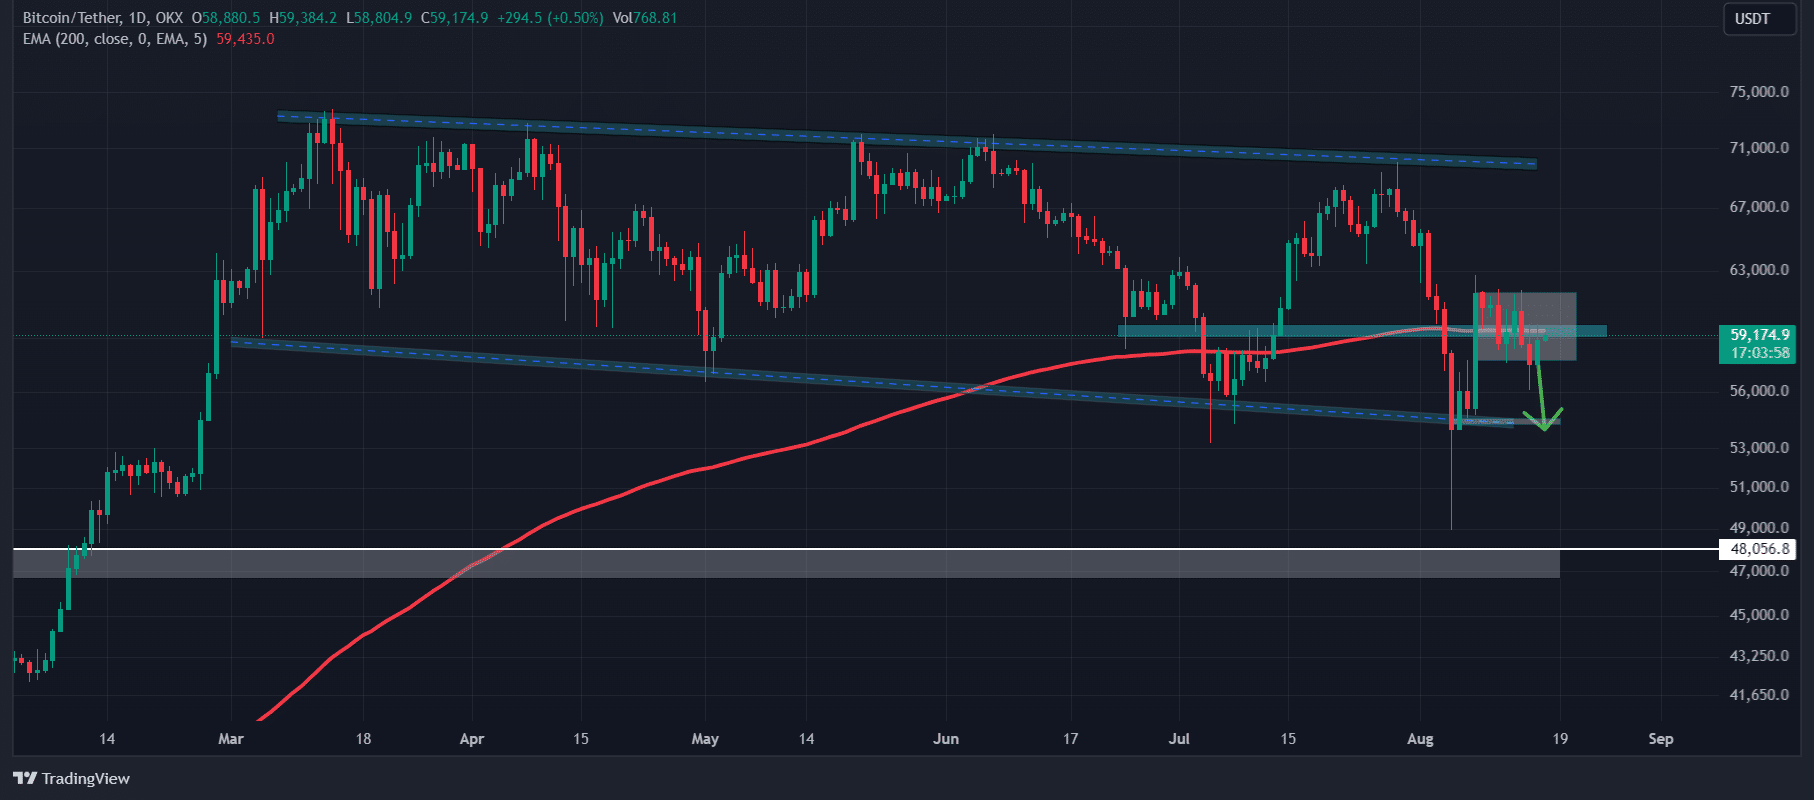Click the 45,000.0 price axis label

[1759, 615]
